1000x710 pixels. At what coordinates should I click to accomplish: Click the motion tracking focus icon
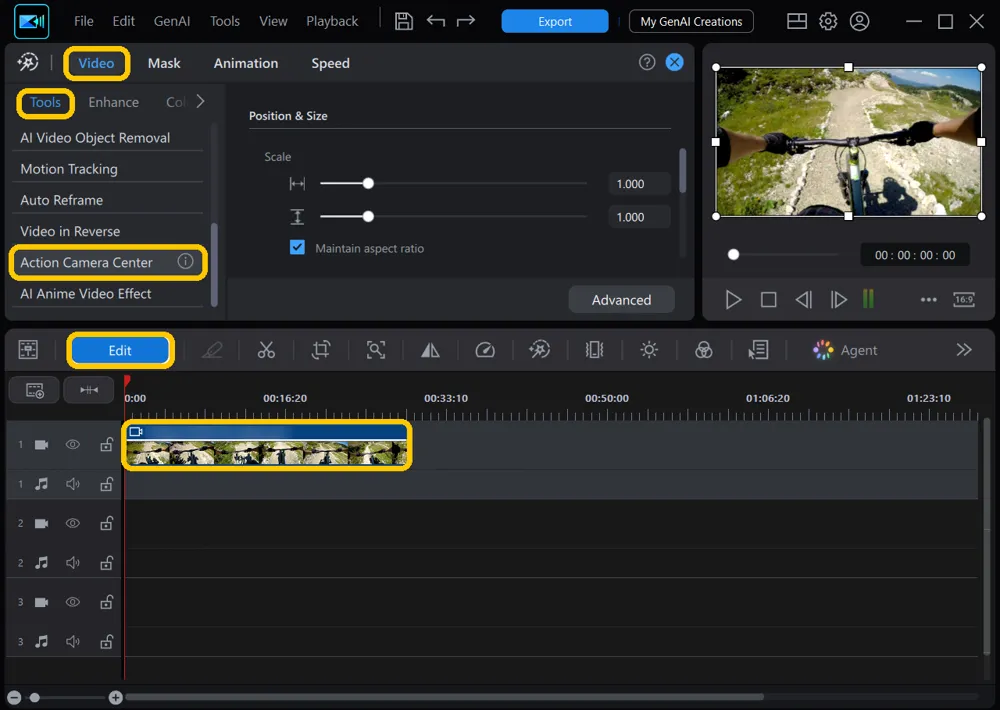coord(376,350)
